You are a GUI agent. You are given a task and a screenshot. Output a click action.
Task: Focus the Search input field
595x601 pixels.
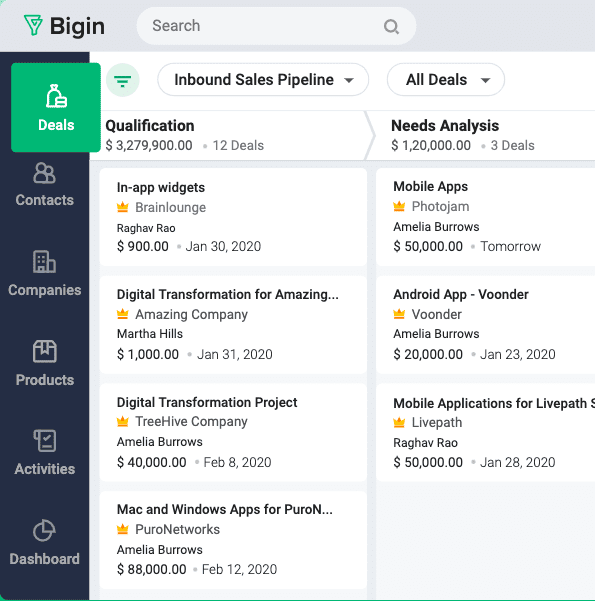coord(276,26)
